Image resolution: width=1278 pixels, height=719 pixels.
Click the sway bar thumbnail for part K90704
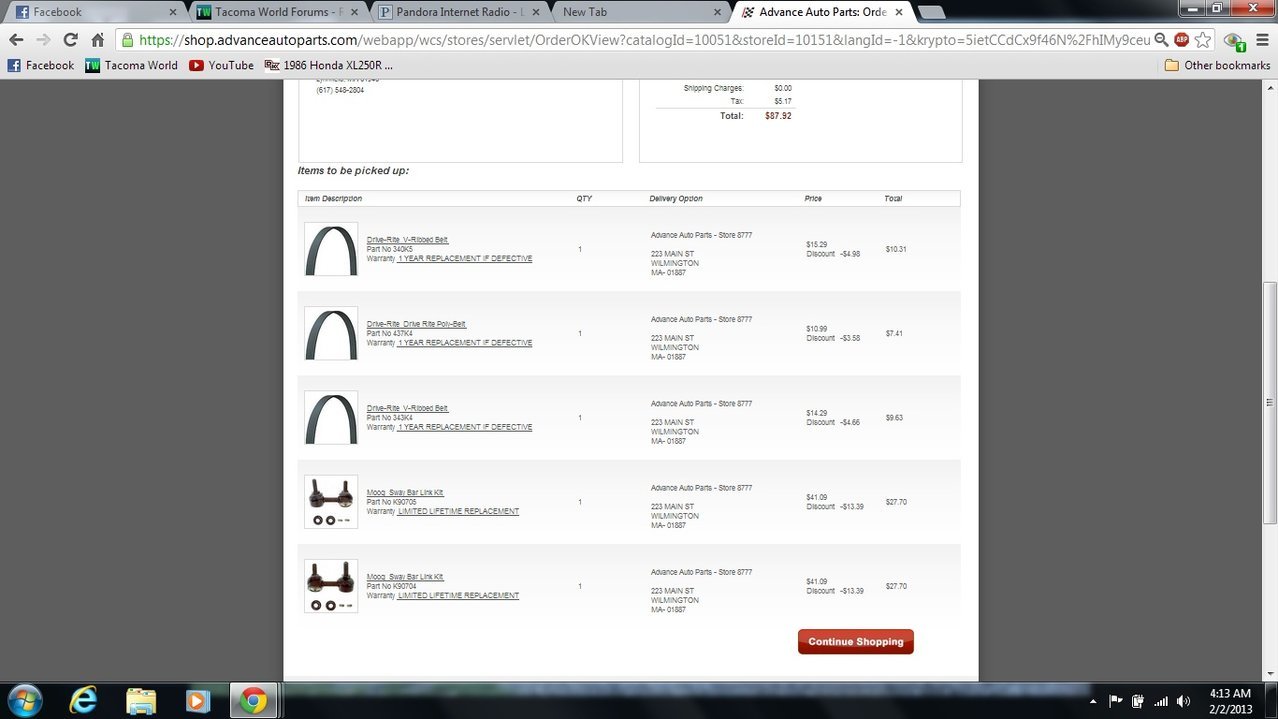(x=331, y=586)
